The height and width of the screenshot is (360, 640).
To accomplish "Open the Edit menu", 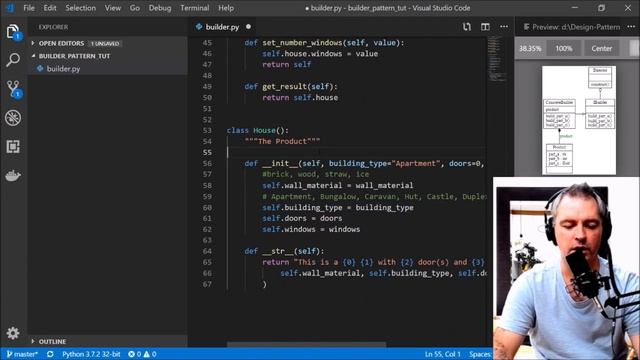I will point(50,8).
